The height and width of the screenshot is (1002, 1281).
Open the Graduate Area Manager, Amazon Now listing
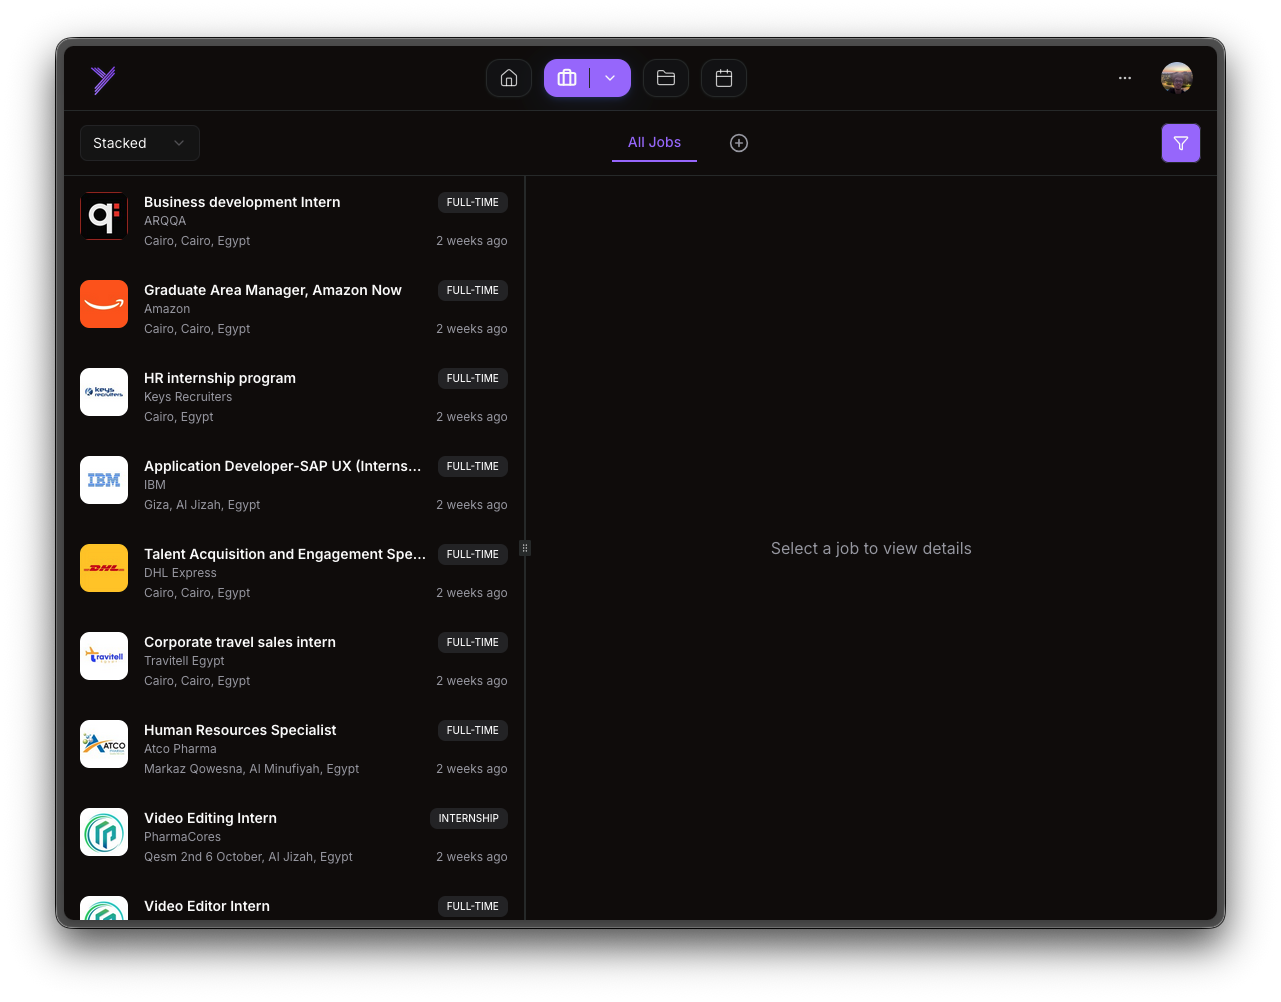[x=273, y=290]
